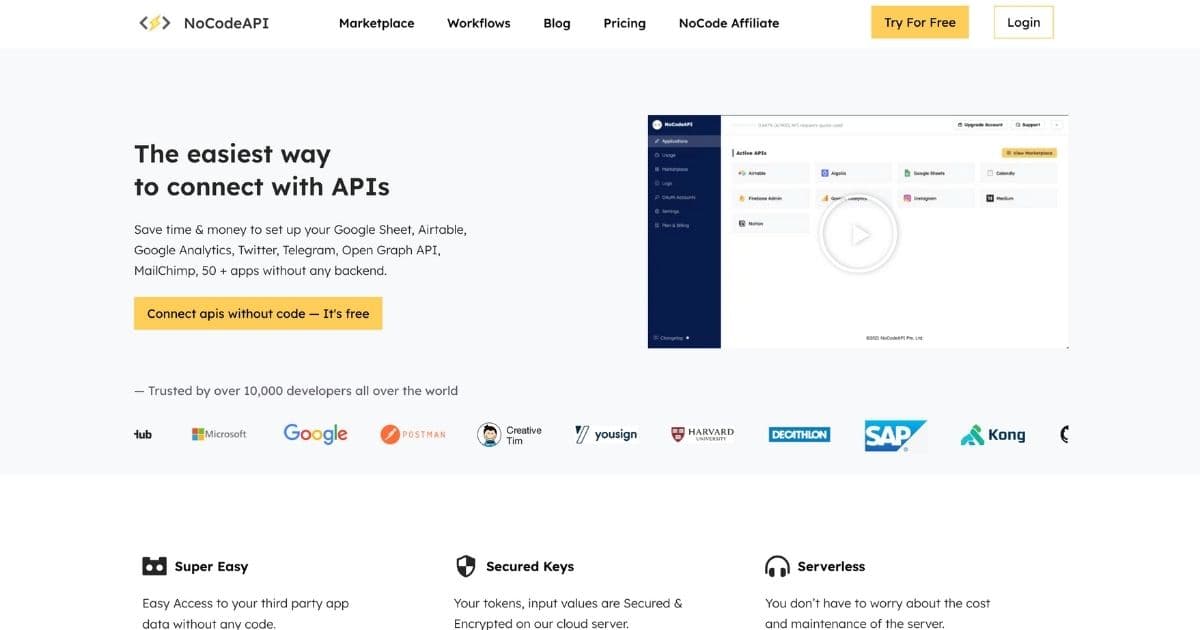
Task: Click Connect apis without code button
Action: [x=258, y=313]
